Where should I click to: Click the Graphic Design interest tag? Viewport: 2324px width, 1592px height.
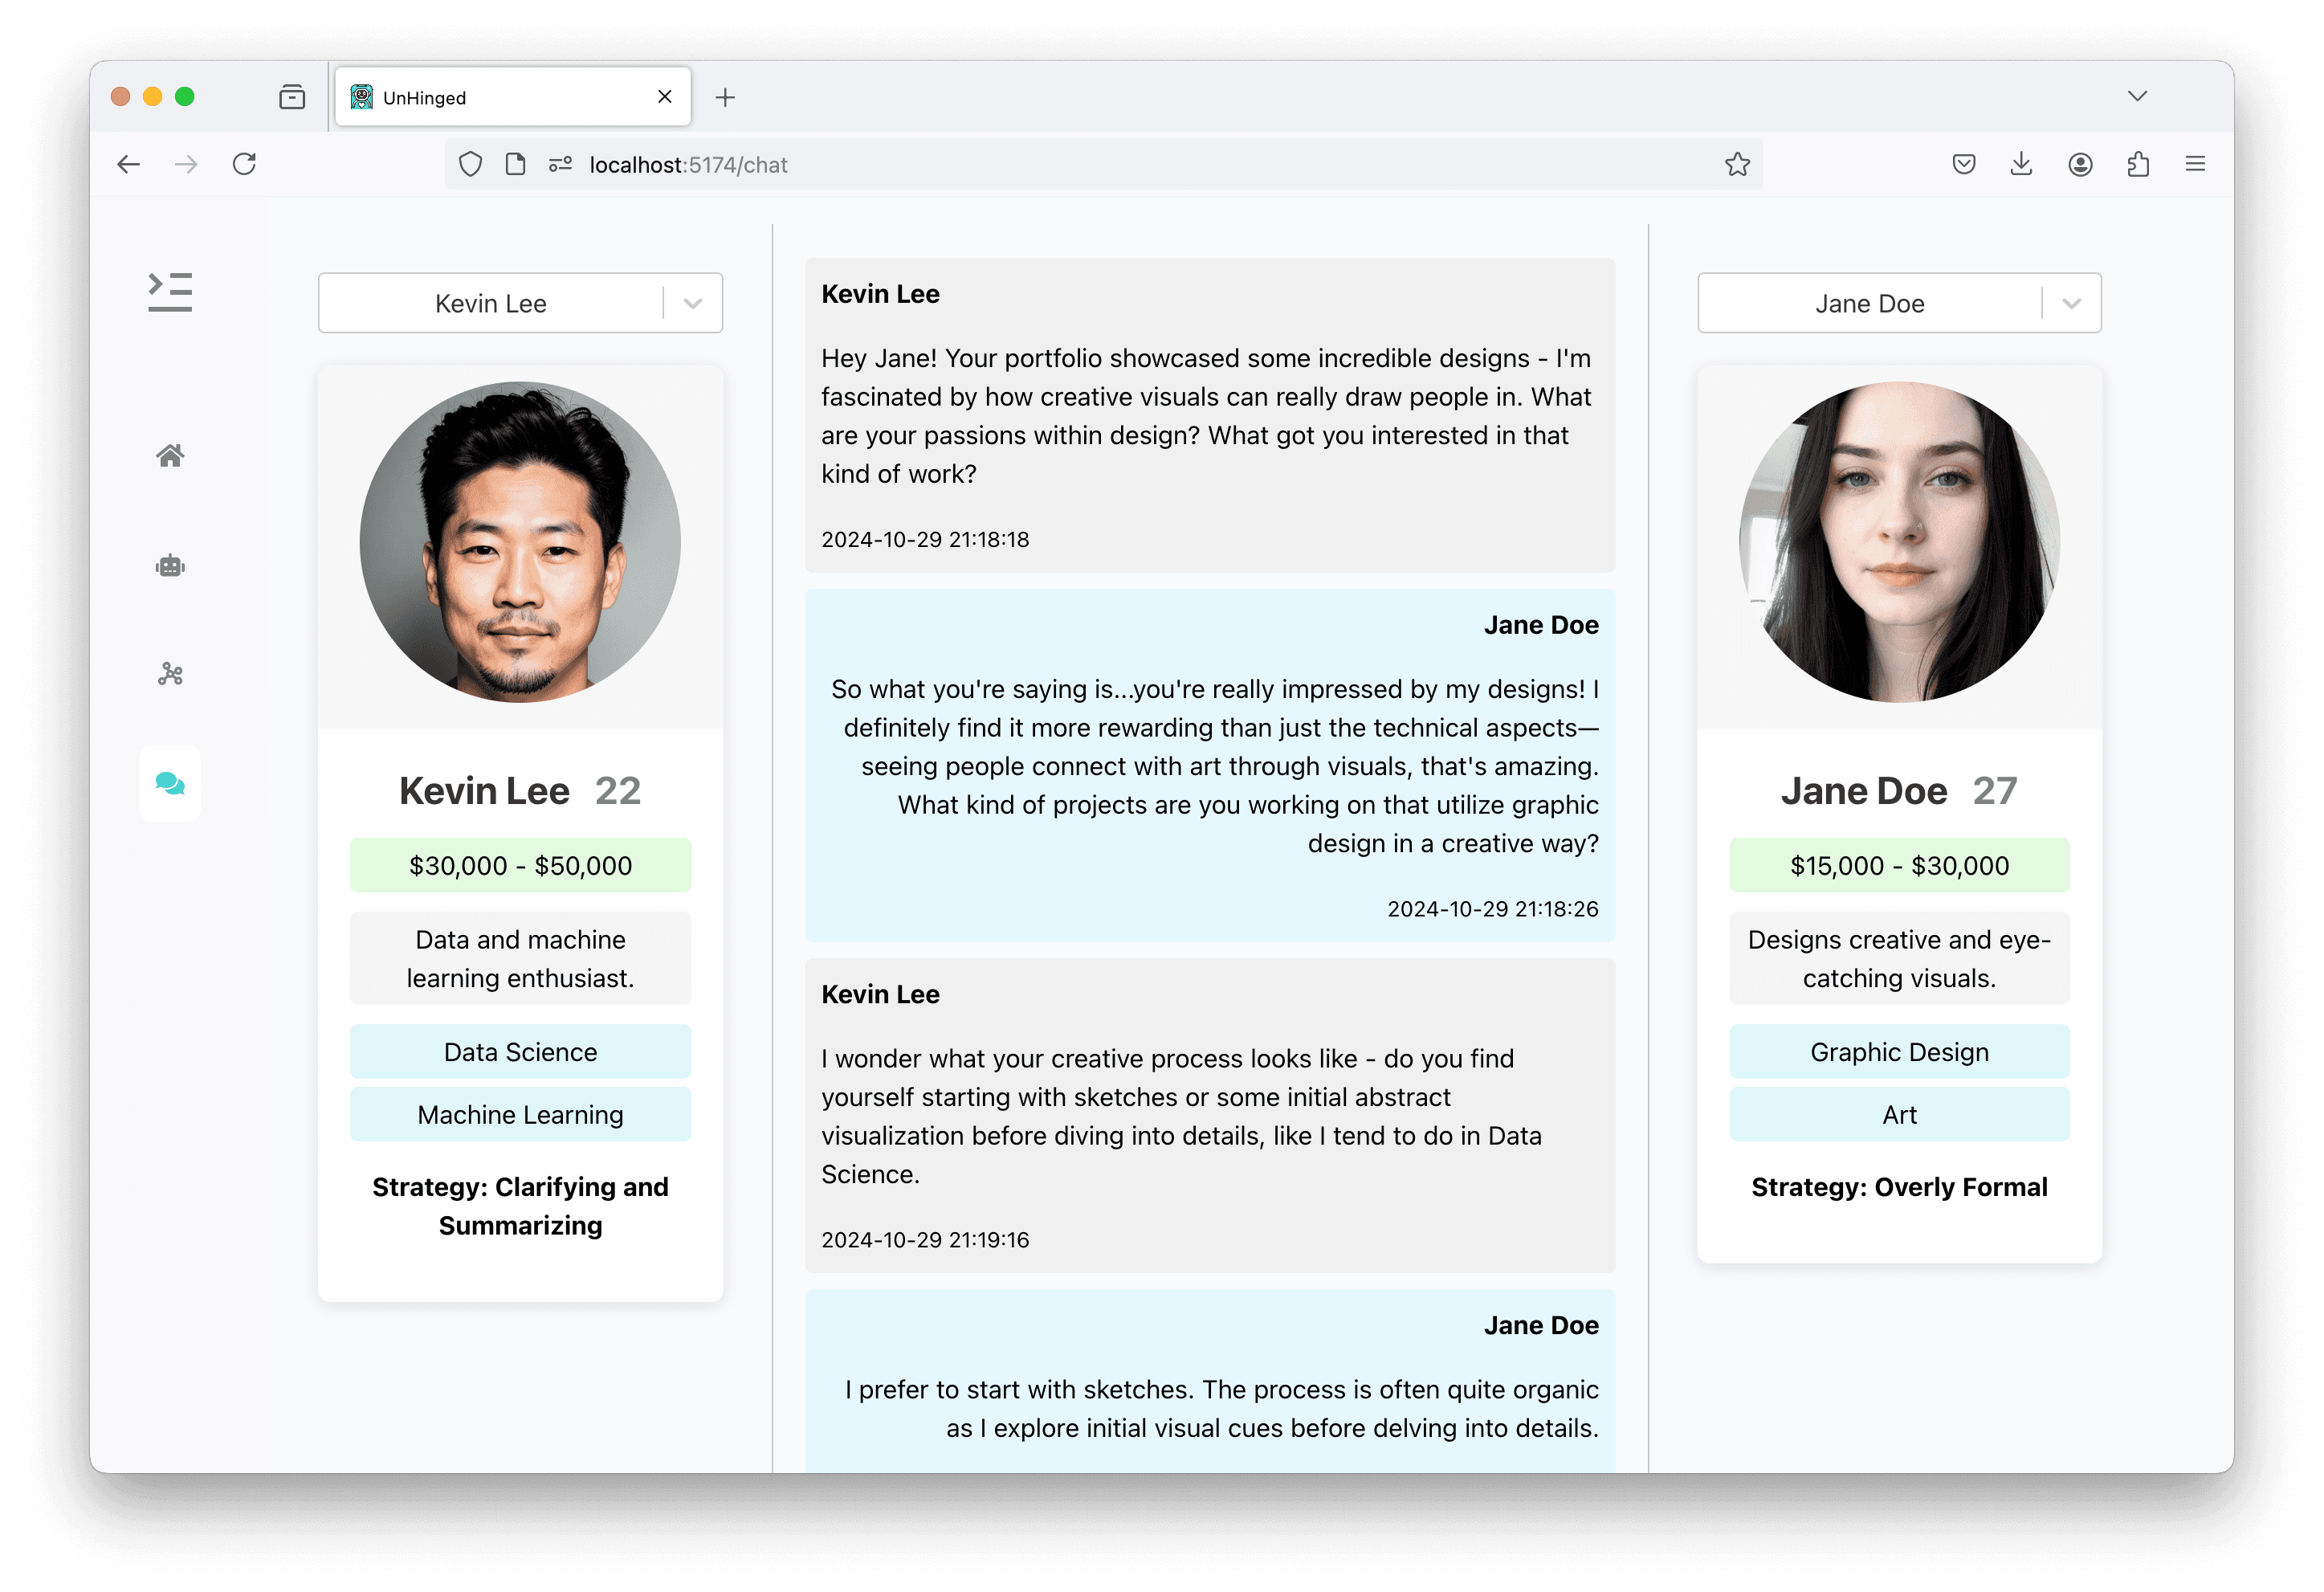[1899, 1052]
